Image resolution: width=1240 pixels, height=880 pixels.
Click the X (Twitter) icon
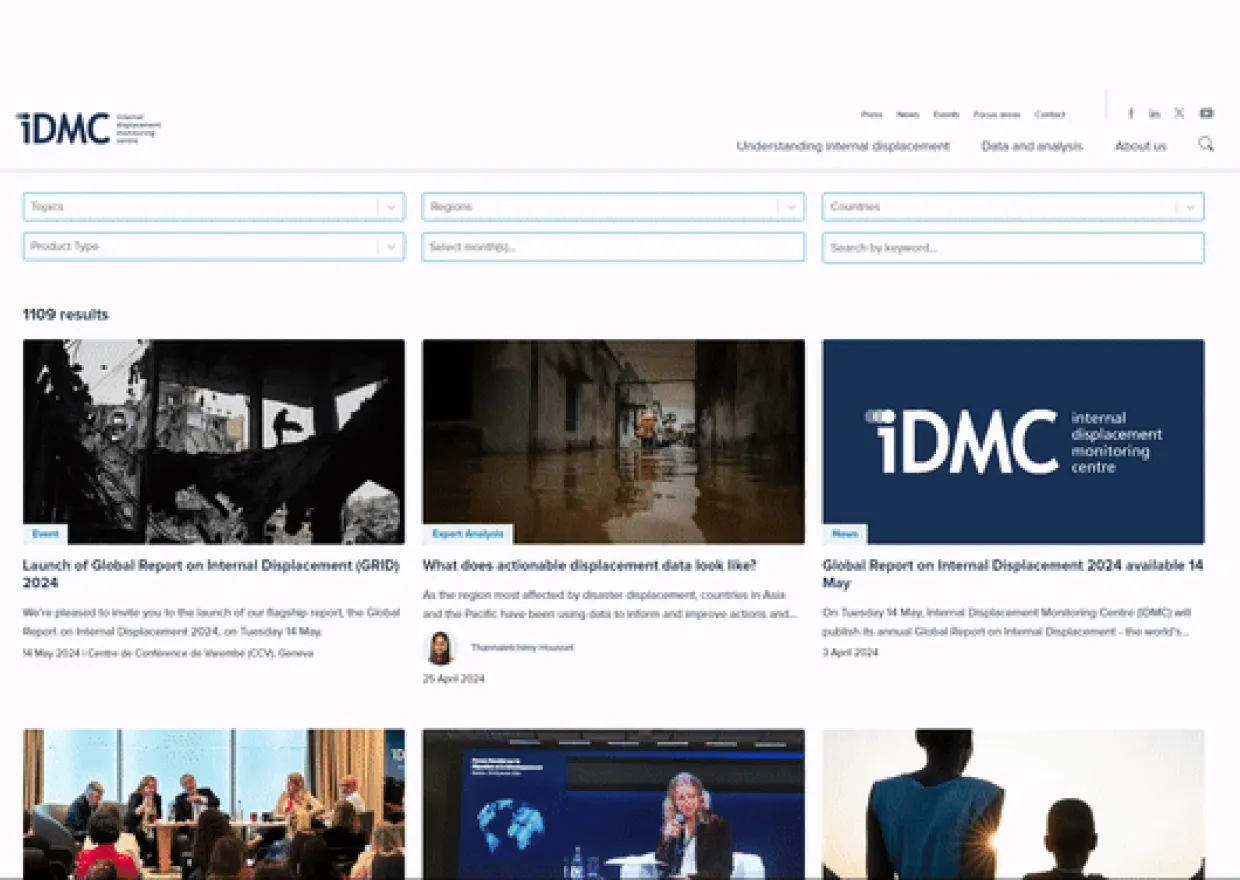coord(1179,114)
